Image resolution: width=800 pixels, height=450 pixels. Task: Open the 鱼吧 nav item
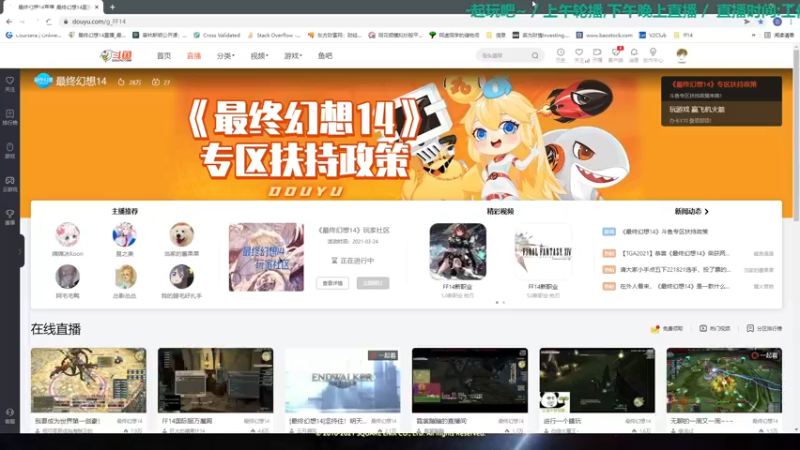pos(325,56)
